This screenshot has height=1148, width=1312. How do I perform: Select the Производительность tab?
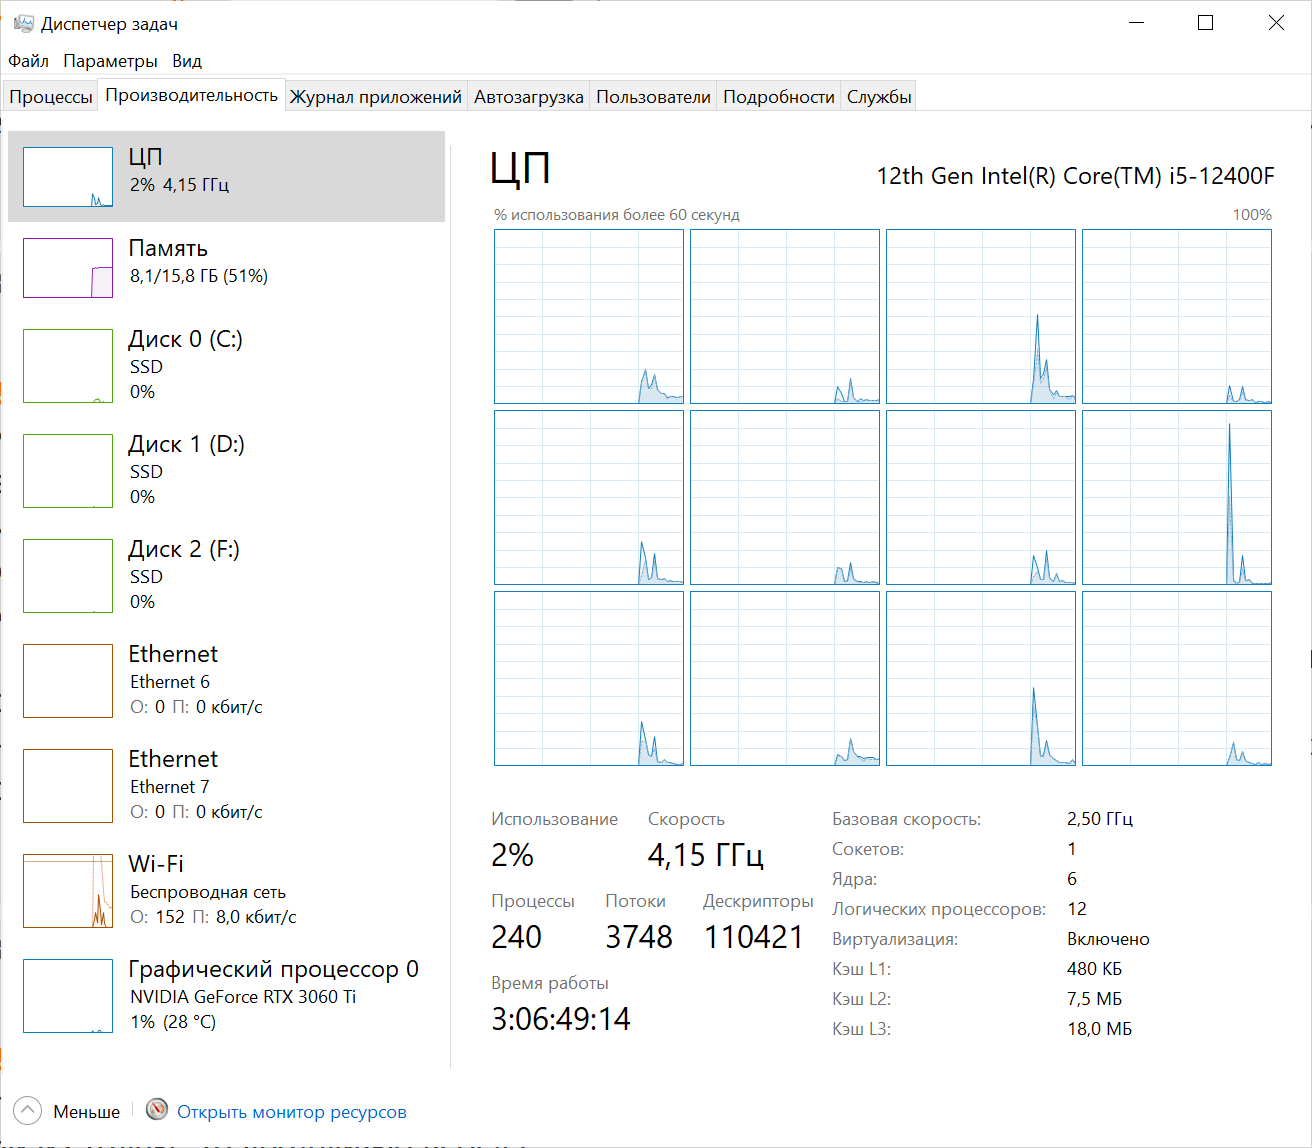pyautogui.click(x=192, y=95)
